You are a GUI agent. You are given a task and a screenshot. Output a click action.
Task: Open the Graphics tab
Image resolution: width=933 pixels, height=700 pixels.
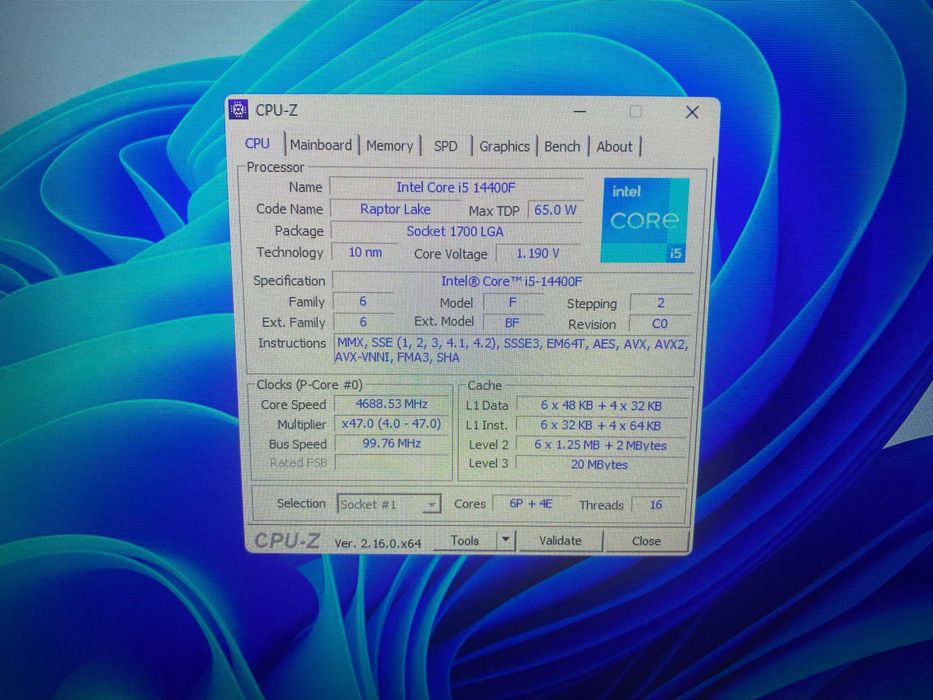coord(504,146)
